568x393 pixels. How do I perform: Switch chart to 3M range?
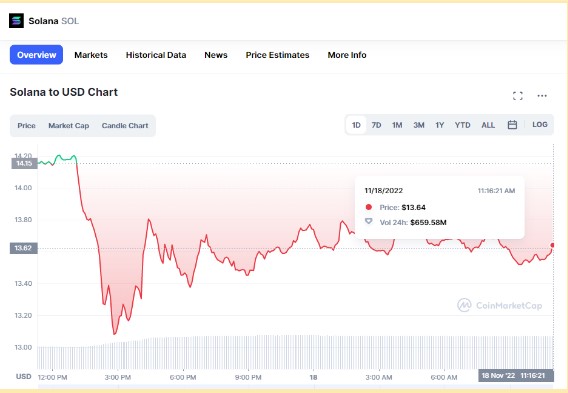click(x=419, y=125)
